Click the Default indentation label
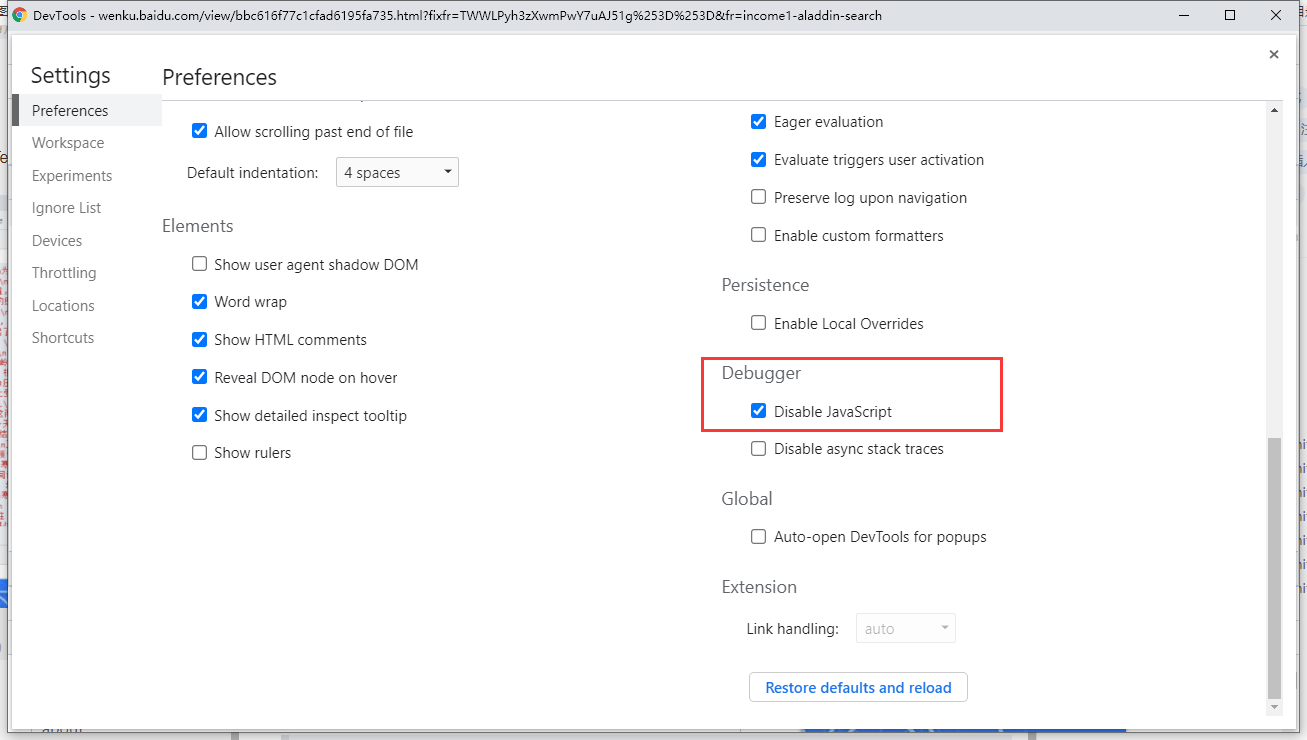Image resolution: width=1307 pixels, height=740 pixels. pos(253,172)
